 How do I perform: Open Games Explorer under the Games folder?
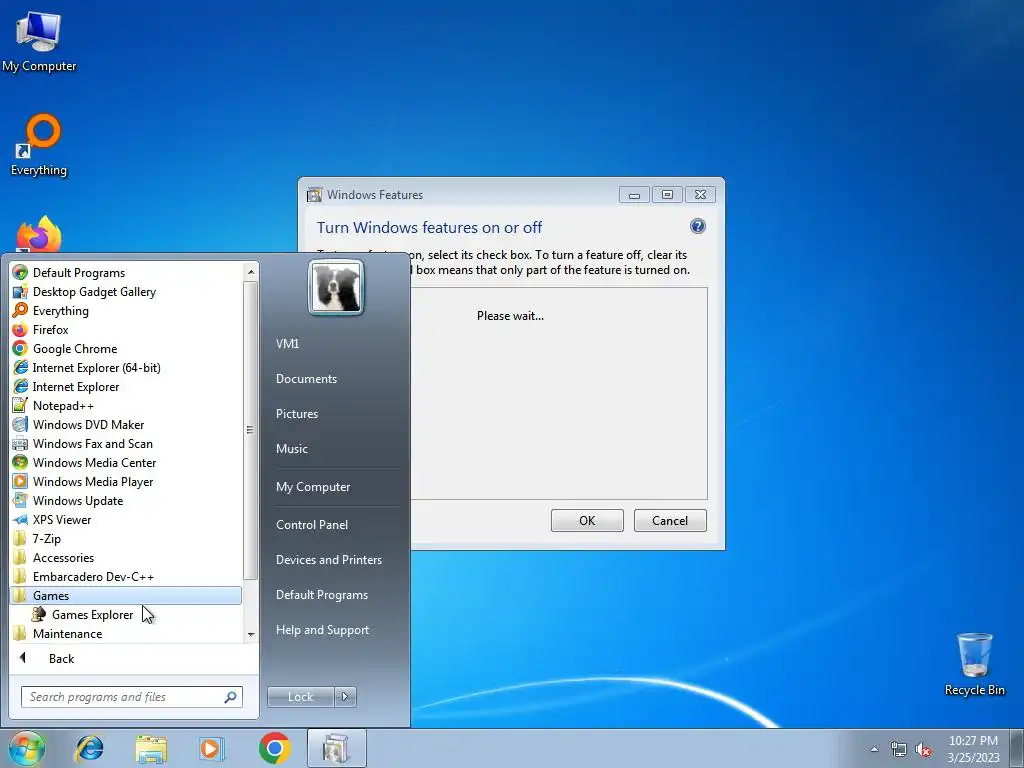click(x=126, y=615)
